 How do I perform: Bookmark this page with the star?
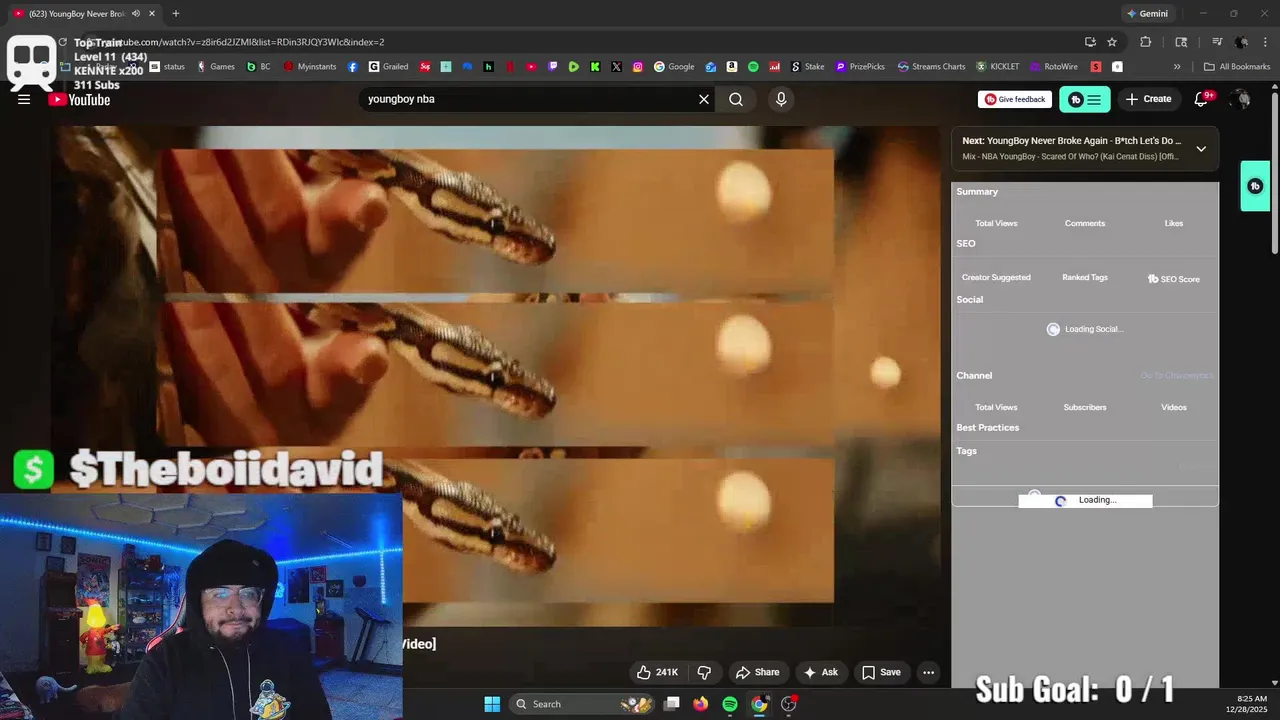1112,42
